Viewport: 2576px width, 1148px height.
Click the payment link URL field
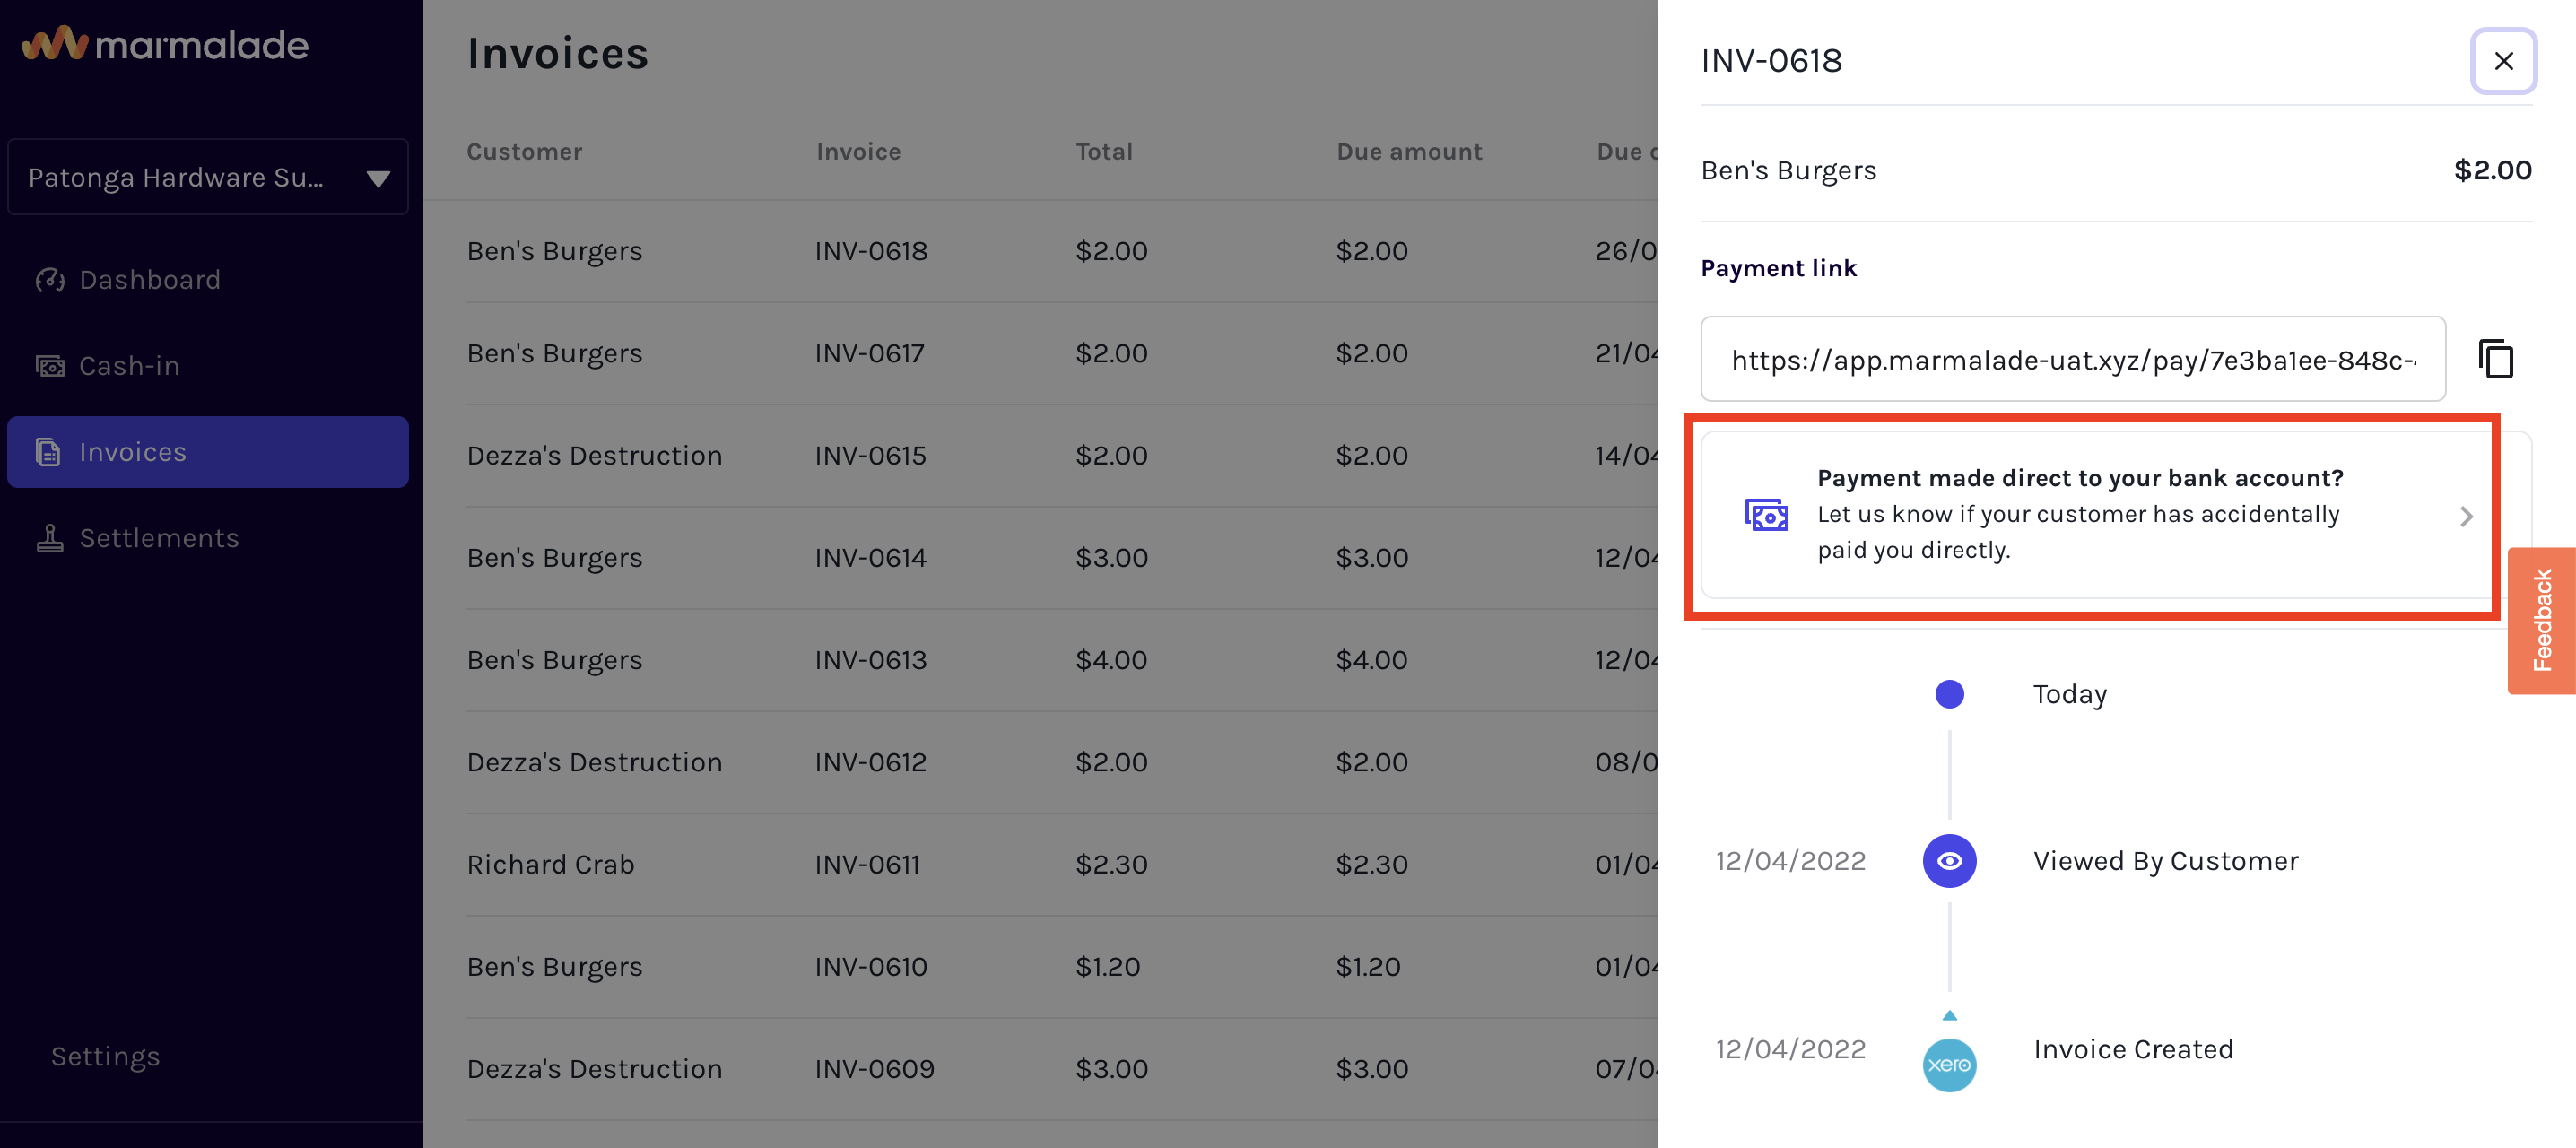click(x=2072, y=359)
